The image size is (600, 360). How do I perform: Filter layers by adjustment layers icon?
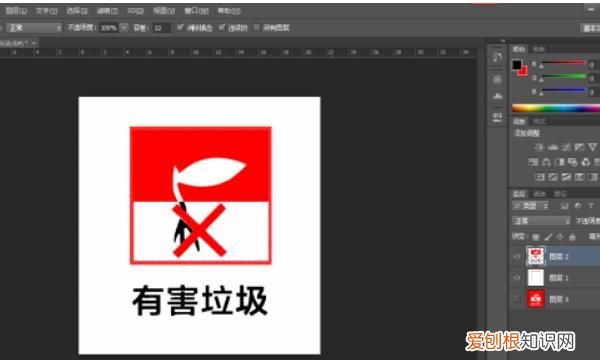(x=578, y=206)
